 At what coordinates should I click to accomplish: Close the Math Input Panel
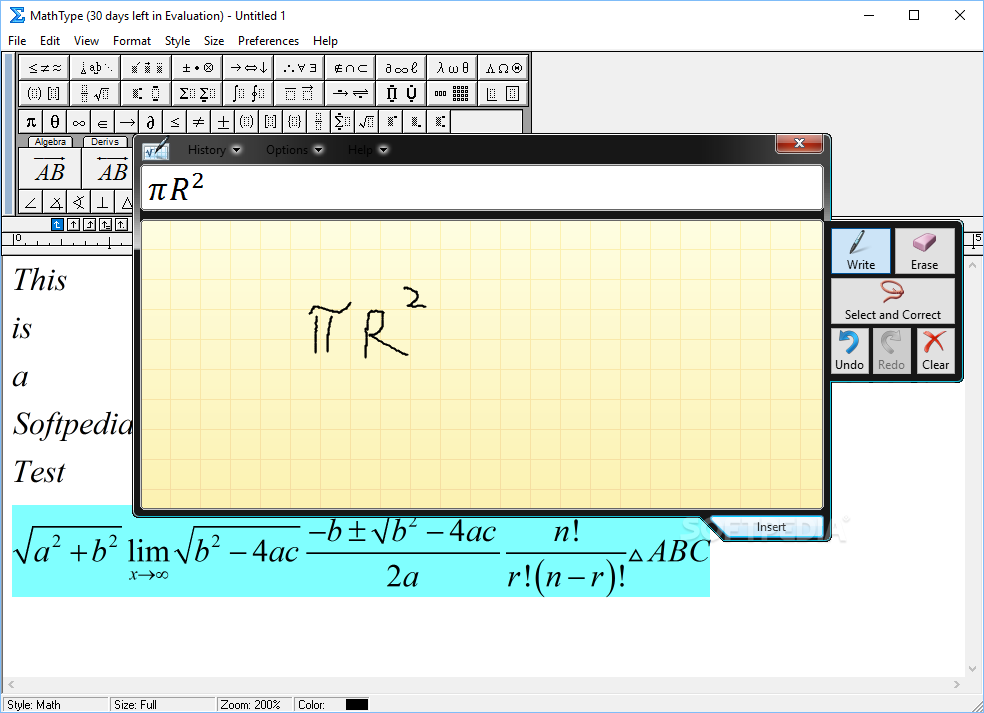tap(799, 143)
